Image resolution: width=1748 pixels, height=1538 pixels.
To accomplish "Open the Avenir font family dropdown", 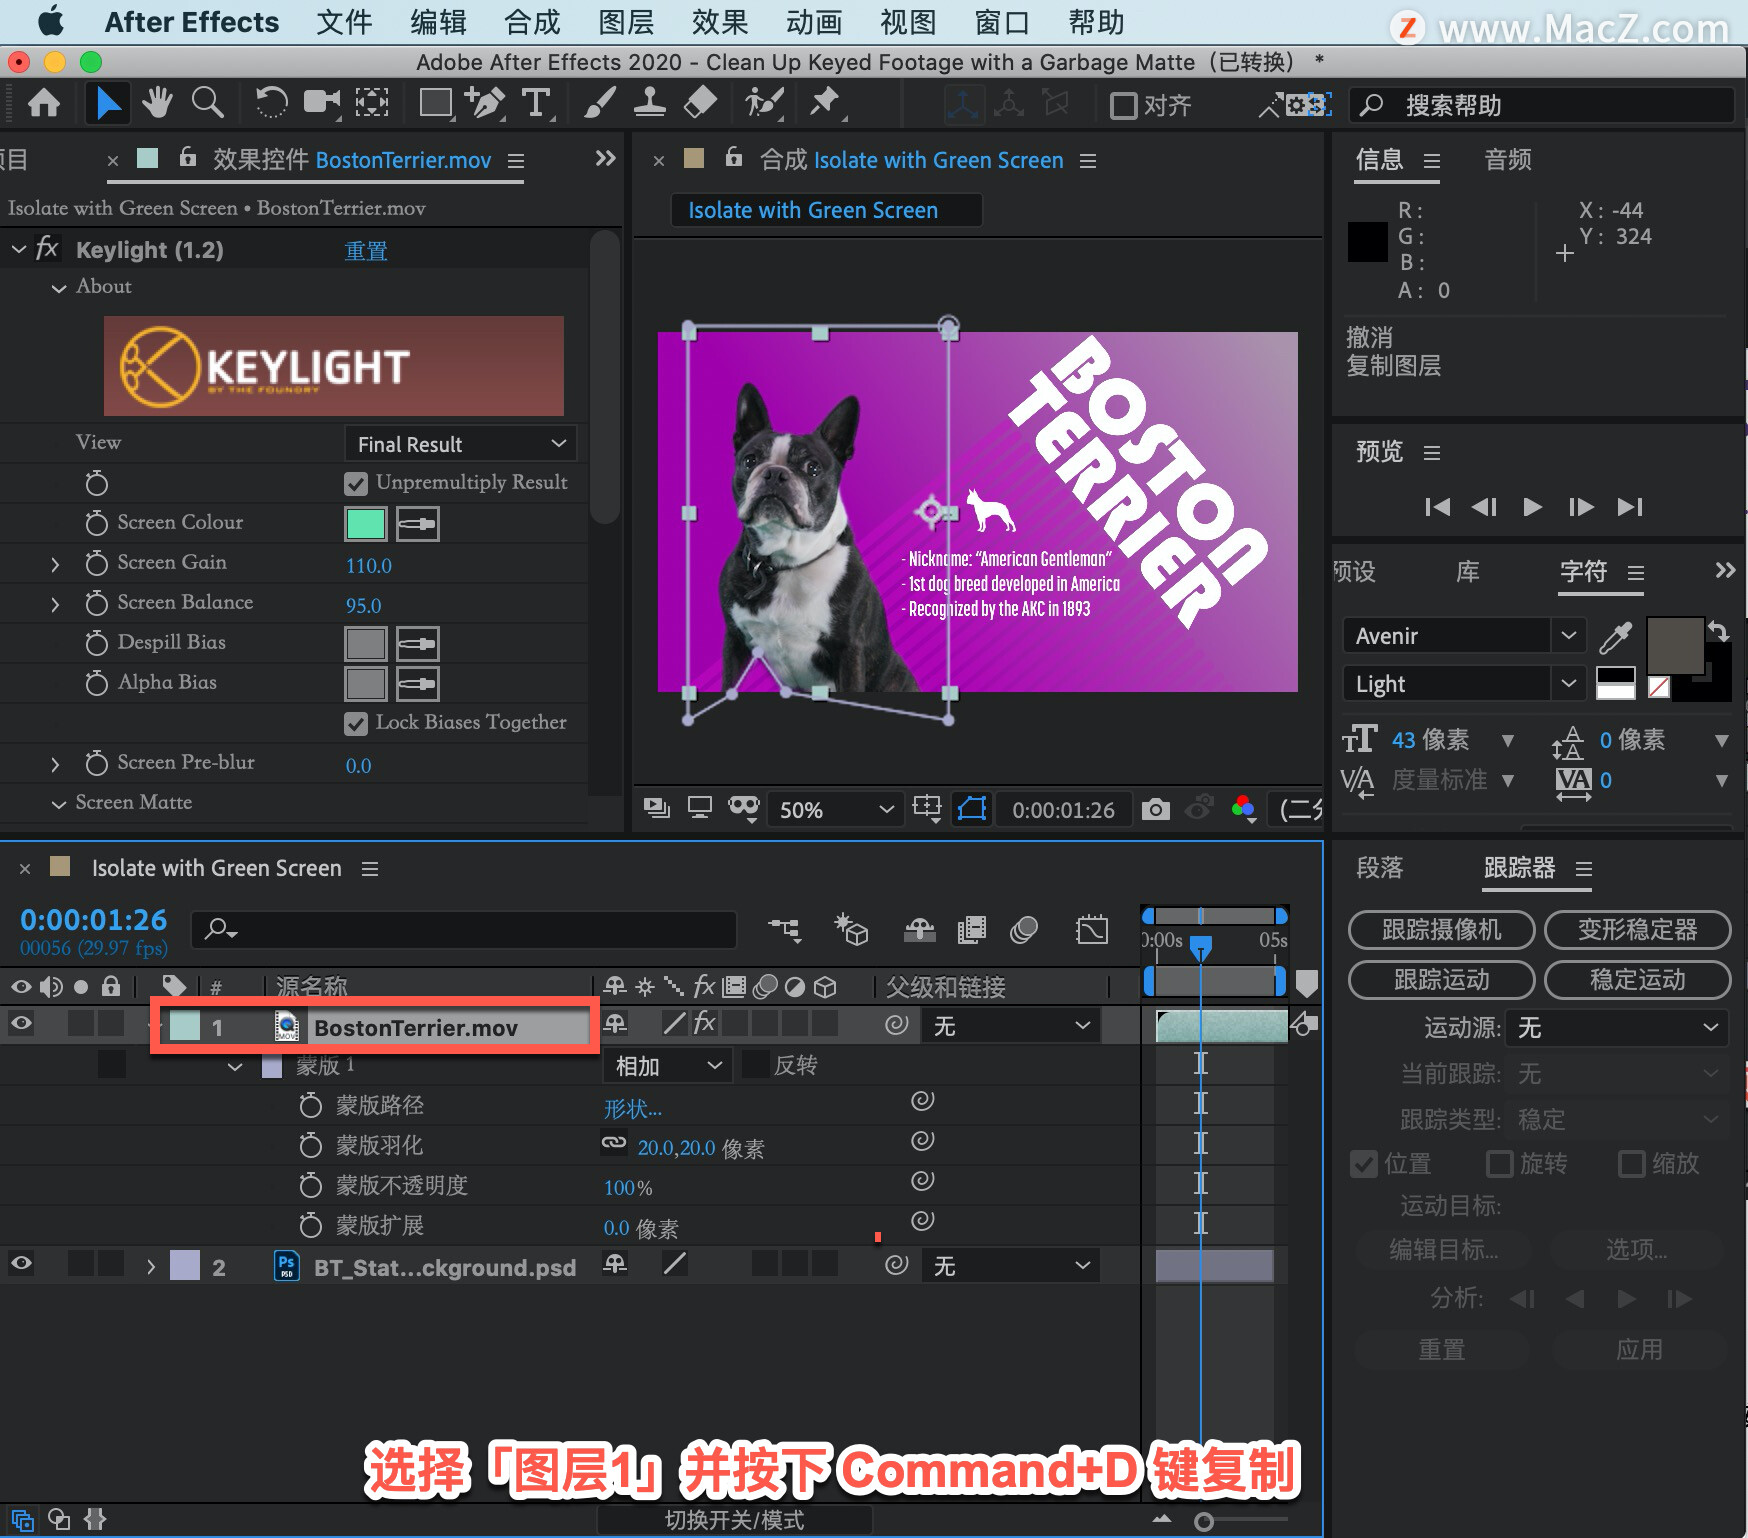I will 1464,636.
